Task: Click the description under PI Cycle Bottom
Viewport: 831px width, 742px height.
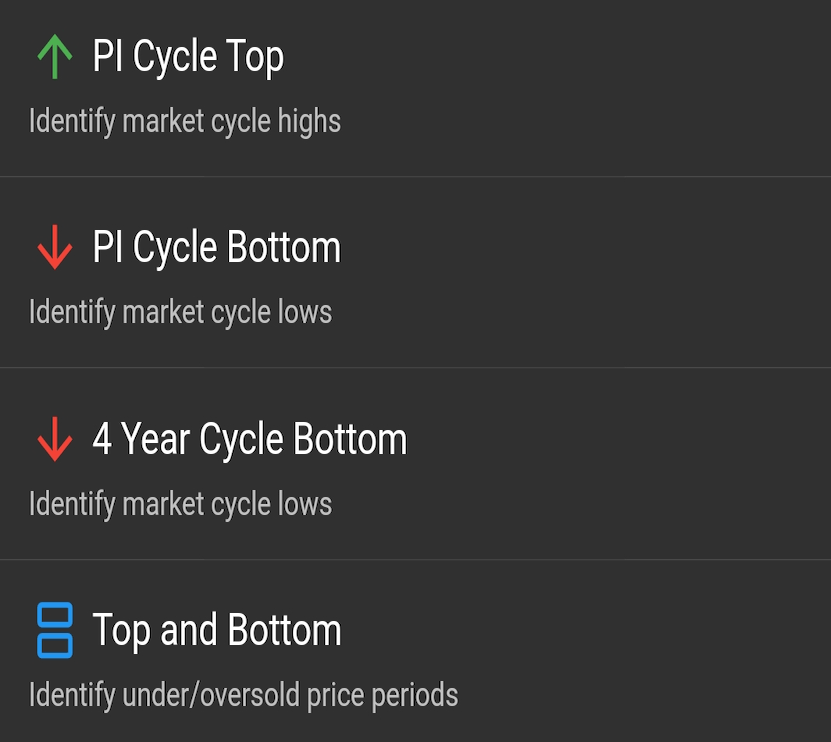Action: click(x=180, y=312)
